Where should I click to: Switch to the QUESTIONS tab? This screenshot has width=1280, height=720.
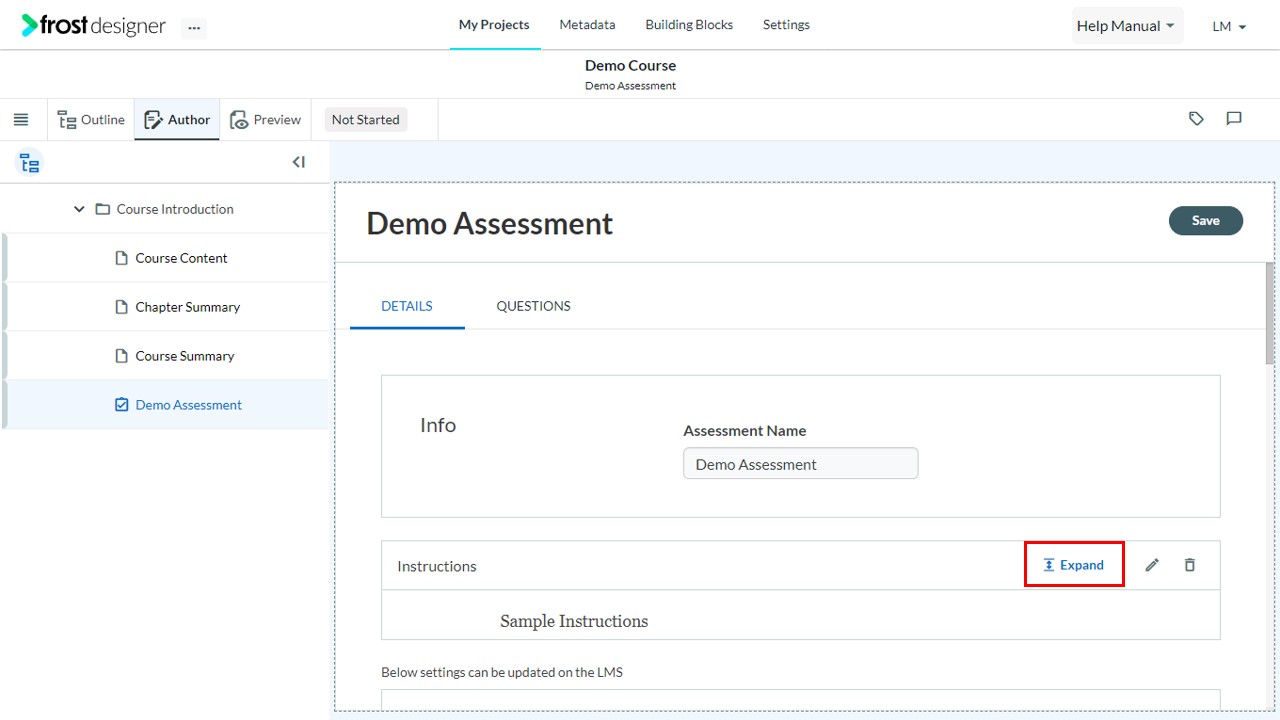pos(534,307)
